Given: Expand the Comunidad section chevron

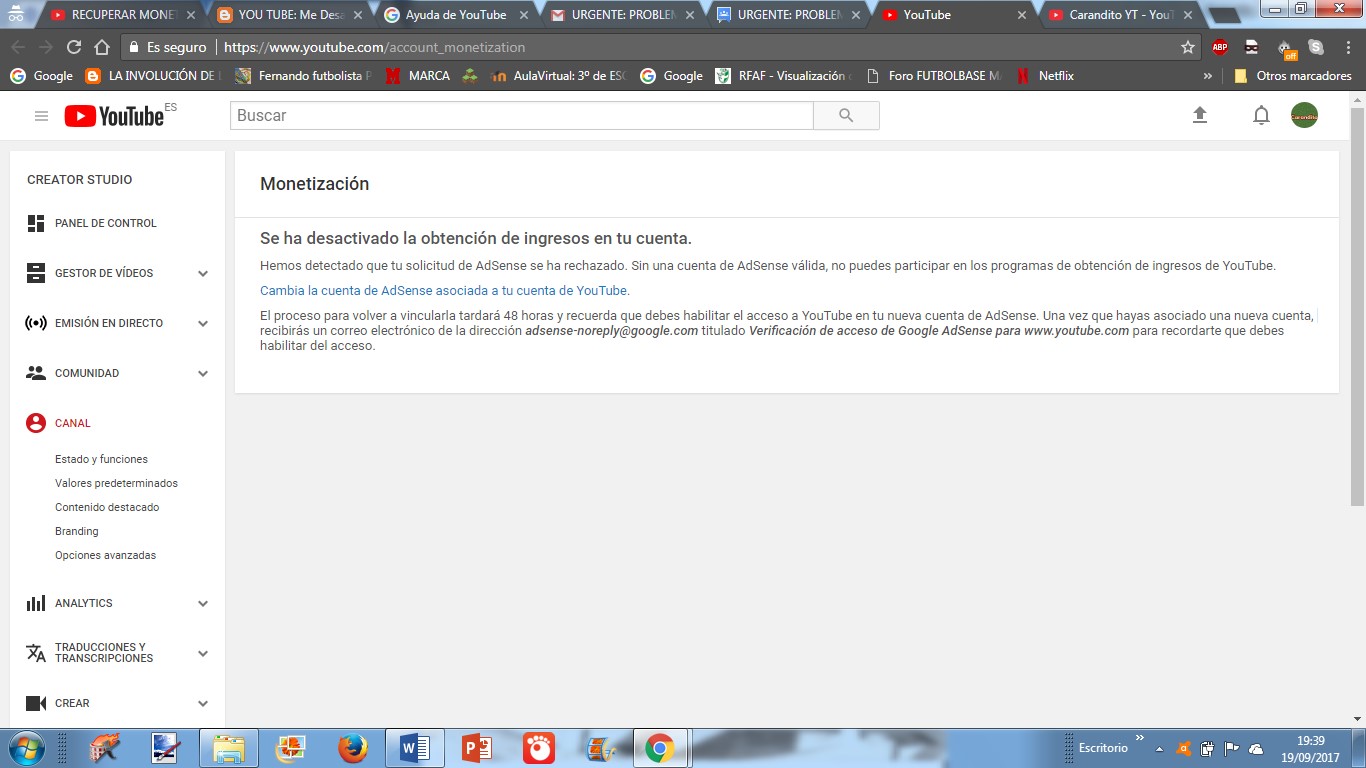Looking at the screenshot, I should coord(203,373).
